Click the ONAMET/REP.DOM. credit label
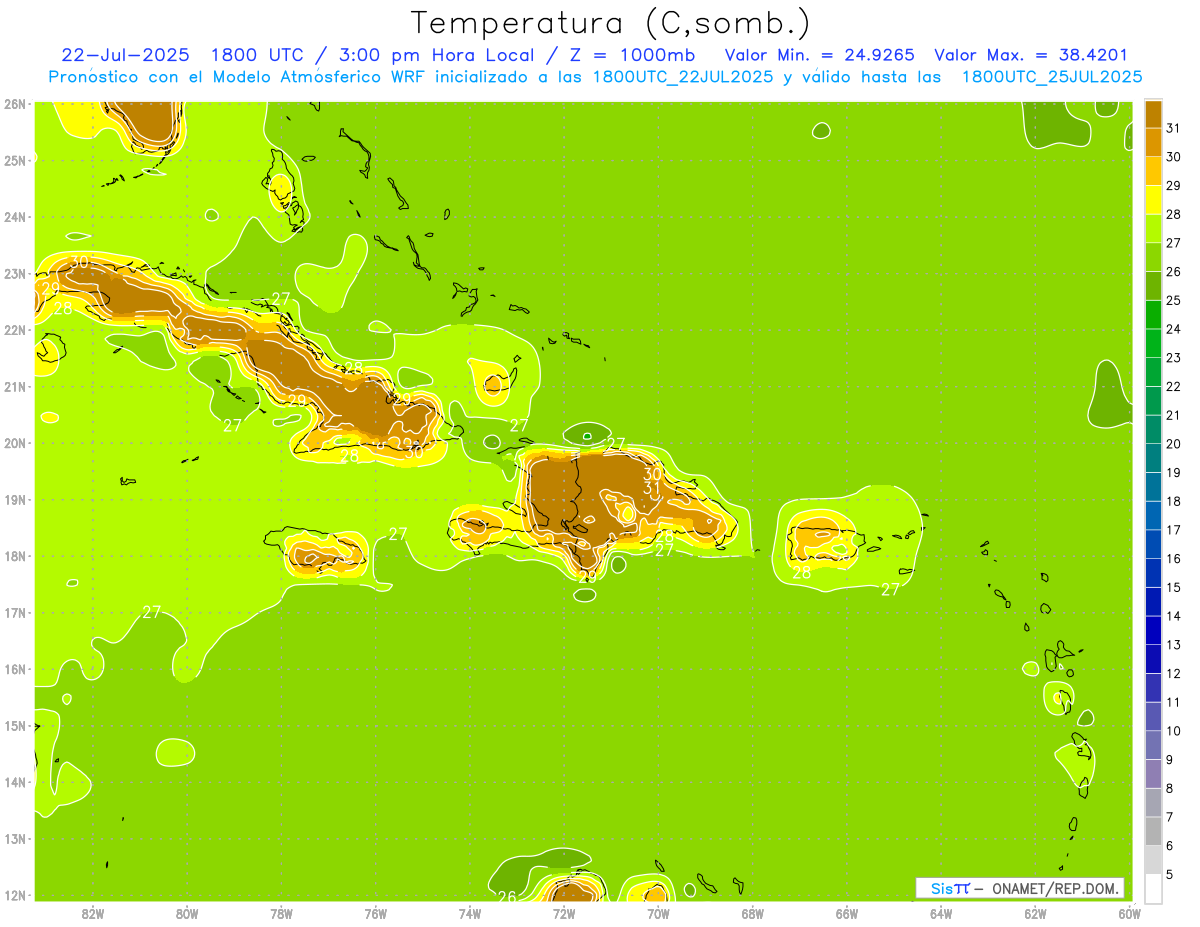 1056,888
